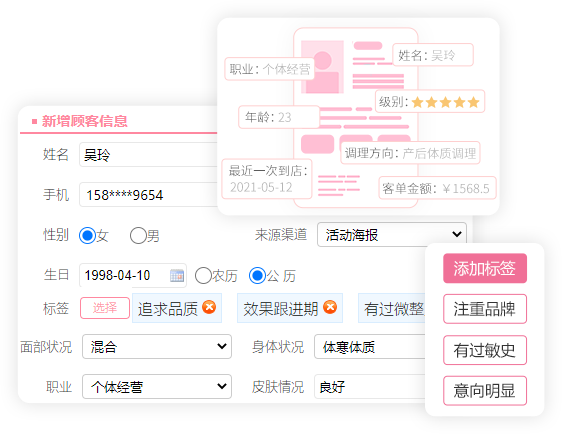Select the 有过敏史 tag option
Viewport: 562px width, 434px height.
pyautogui.click(x=485, y=350)
